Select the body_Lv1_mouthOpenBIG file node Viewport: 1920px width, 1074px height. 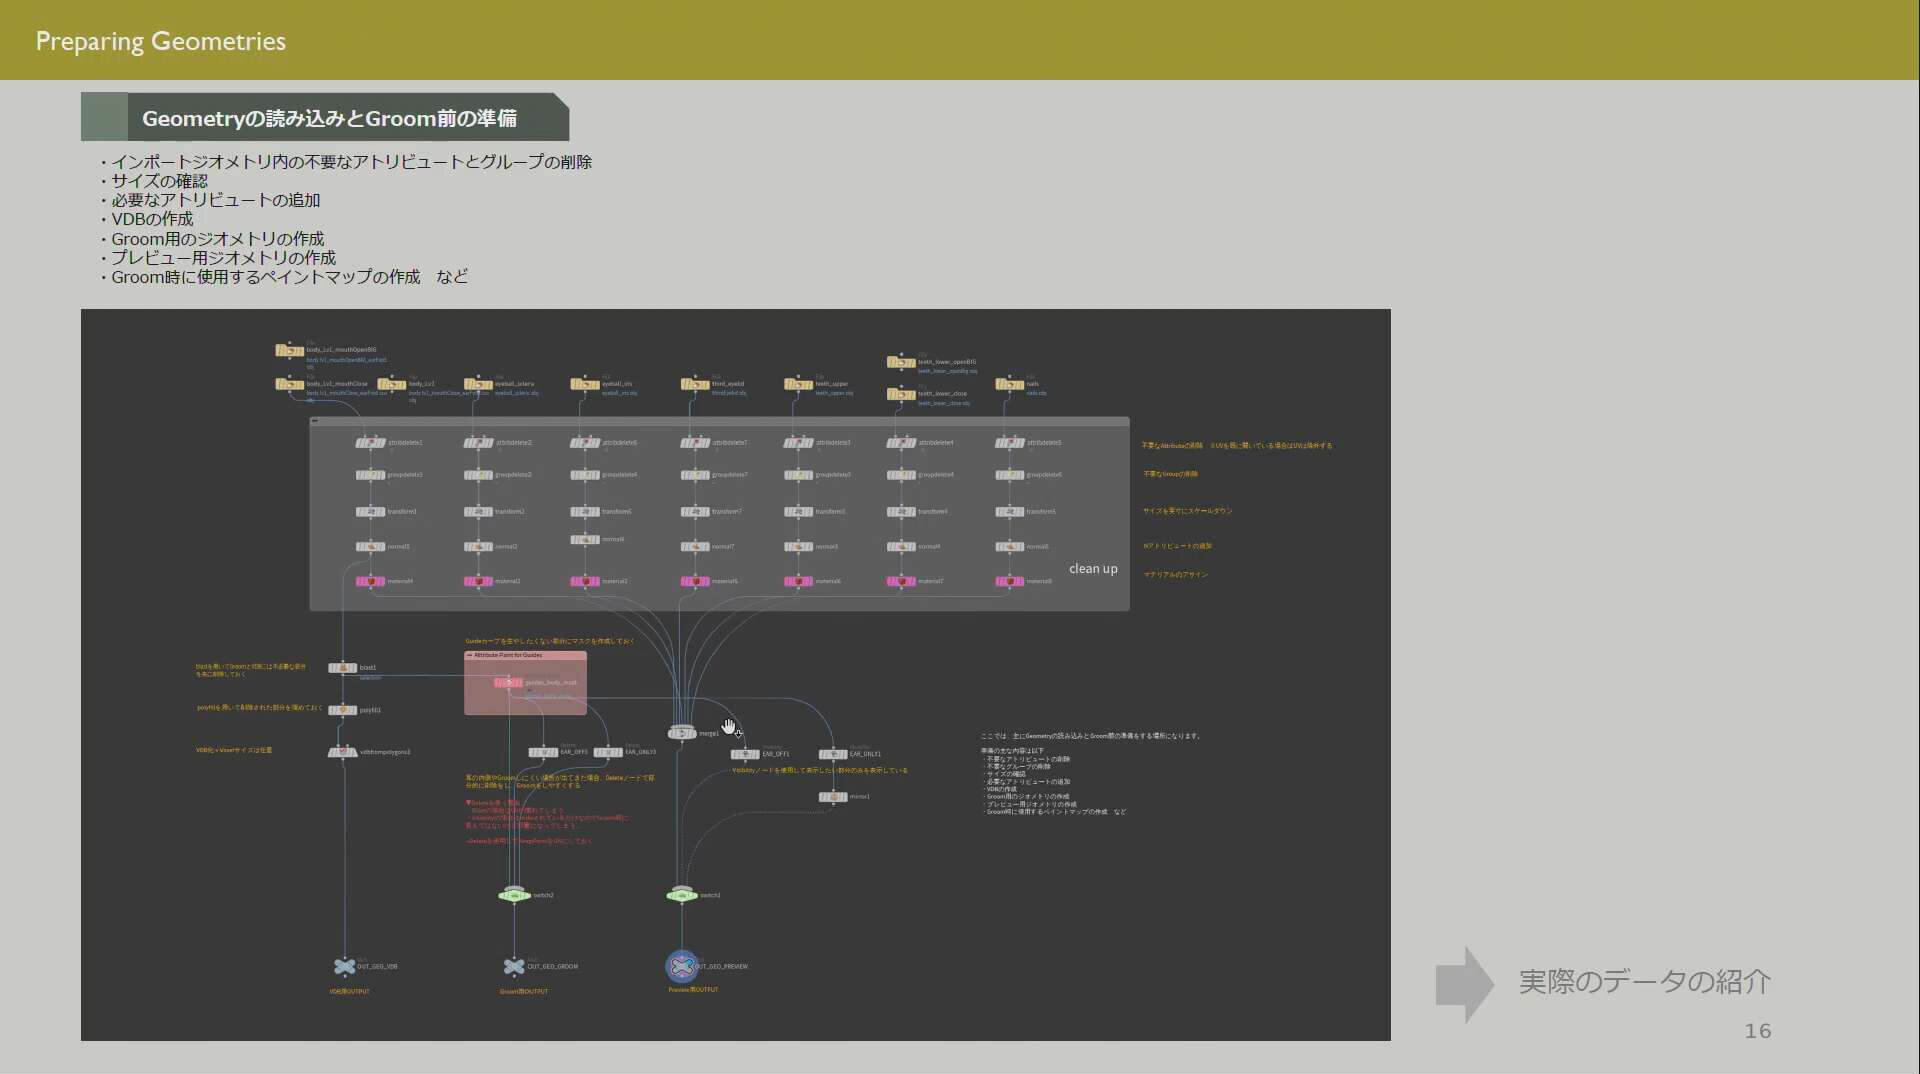[290, 350]
